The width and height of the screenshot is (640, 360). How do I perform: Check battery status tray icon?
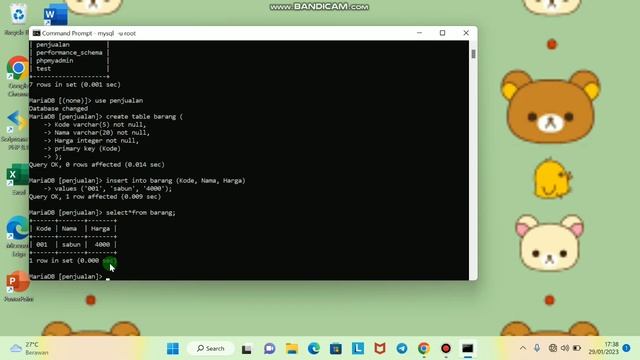click(x=577, y=348)
